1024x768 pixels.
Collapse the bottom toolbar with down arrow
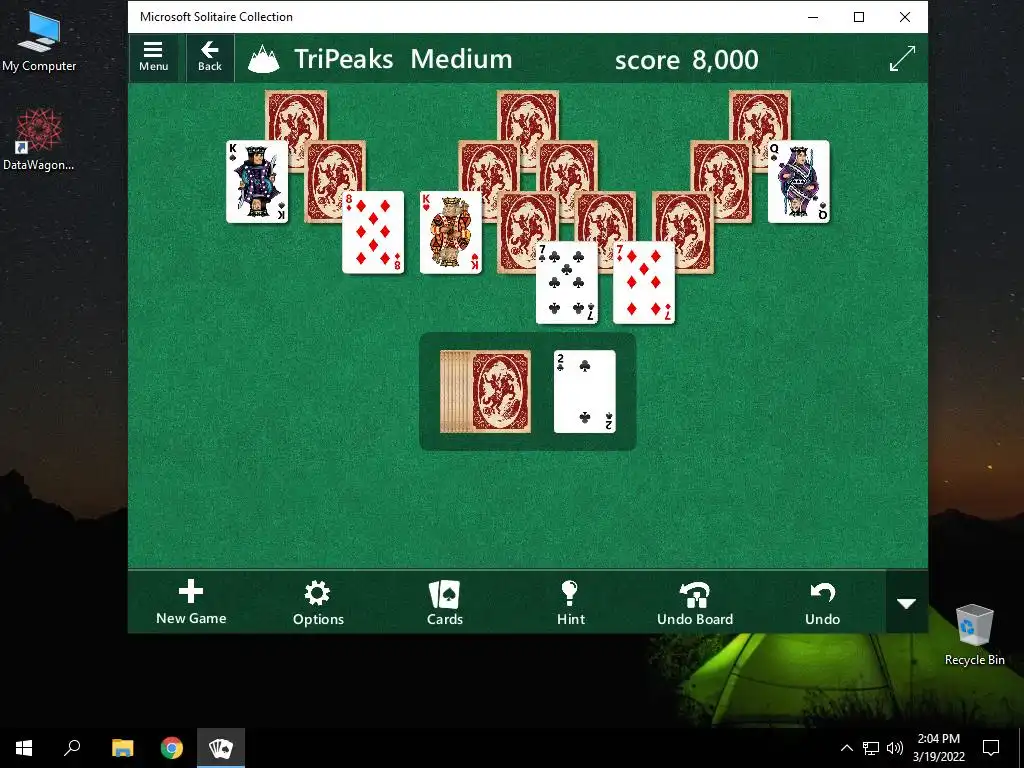point(906,603)
